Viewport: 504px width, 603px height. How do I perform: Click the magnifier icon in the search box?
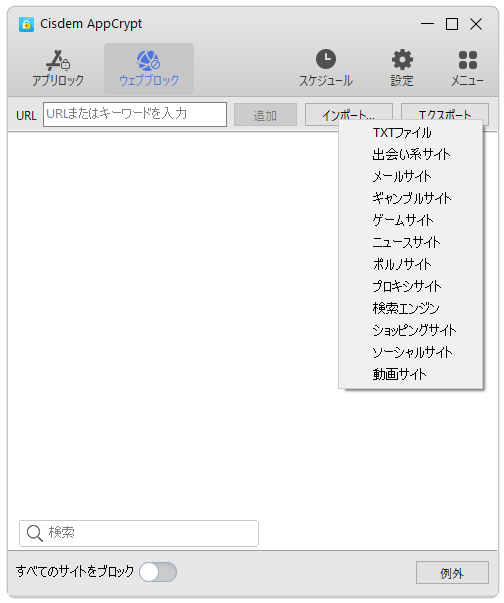pyautogui.click(x=35, y=533)
